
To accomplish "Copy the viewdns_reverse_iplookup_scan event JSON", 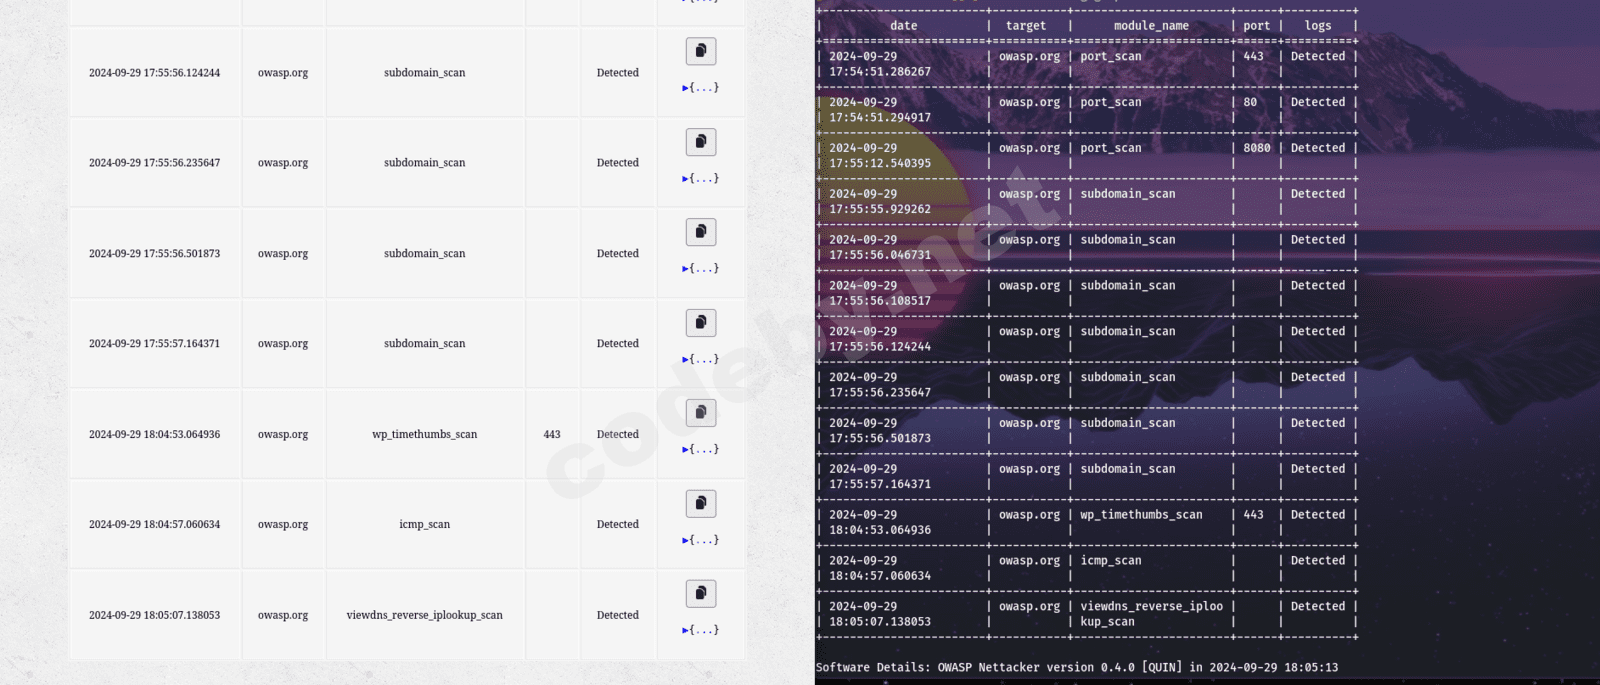I will click(700, 594).
